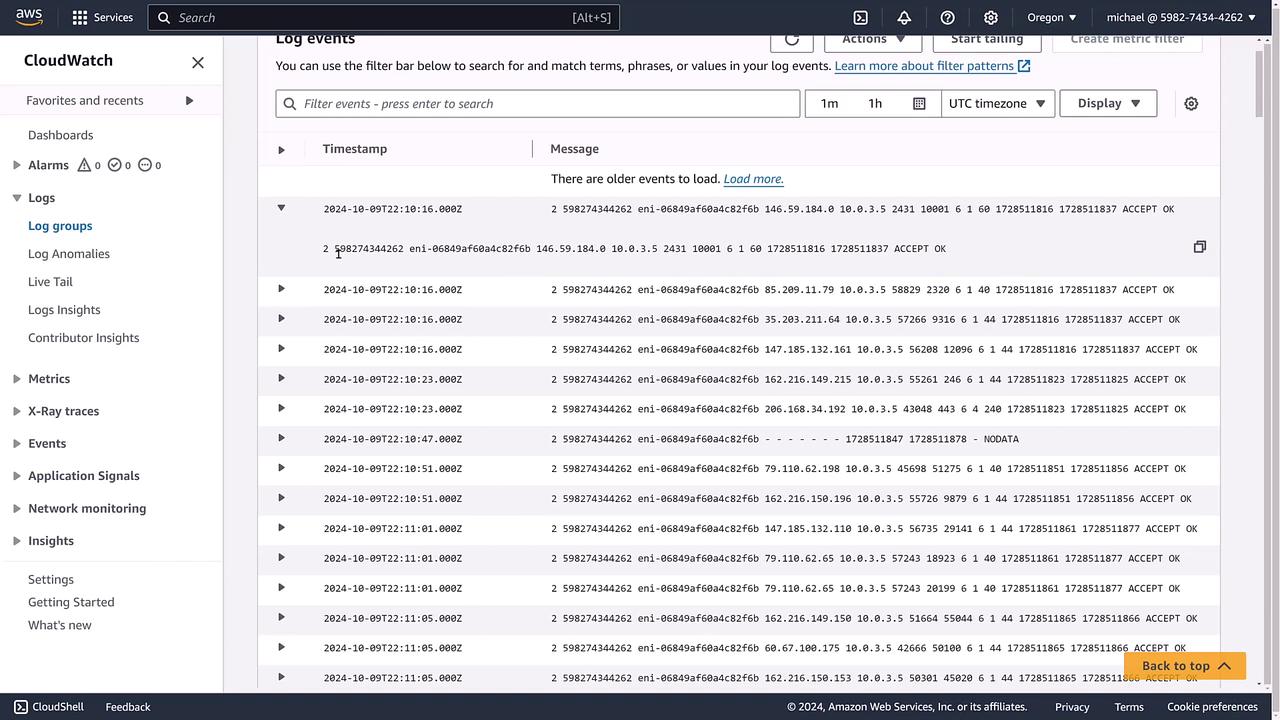This screenshot has height=720, width=1280.
Task: Collapse the expanded 146.59.184.0 log event
Action: (x=281, y=208)
